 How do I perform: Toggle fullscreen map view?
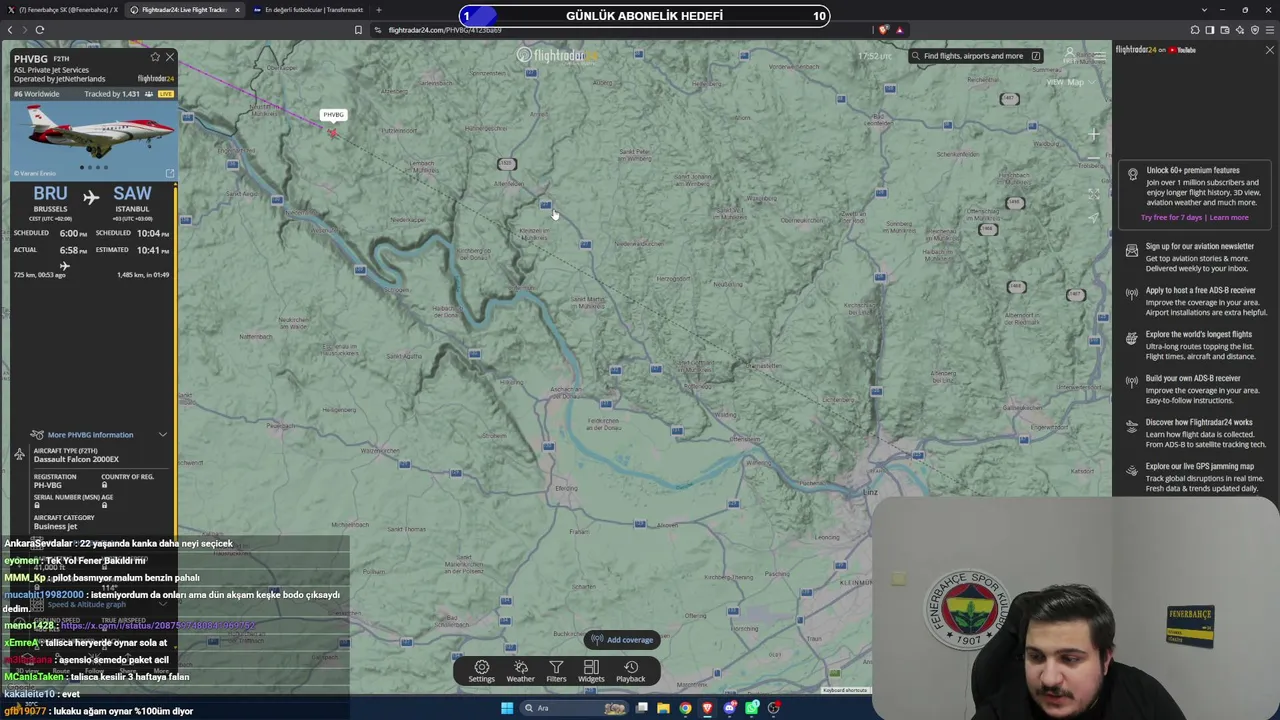(x=1093, y=194)
